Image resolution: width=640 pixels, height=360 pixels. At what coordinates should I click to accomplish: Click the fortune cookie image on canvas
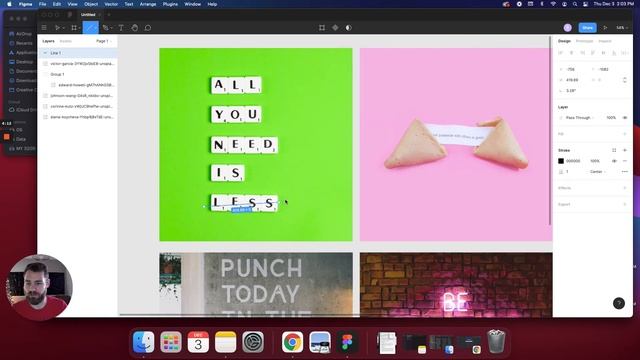pos(456,144)
